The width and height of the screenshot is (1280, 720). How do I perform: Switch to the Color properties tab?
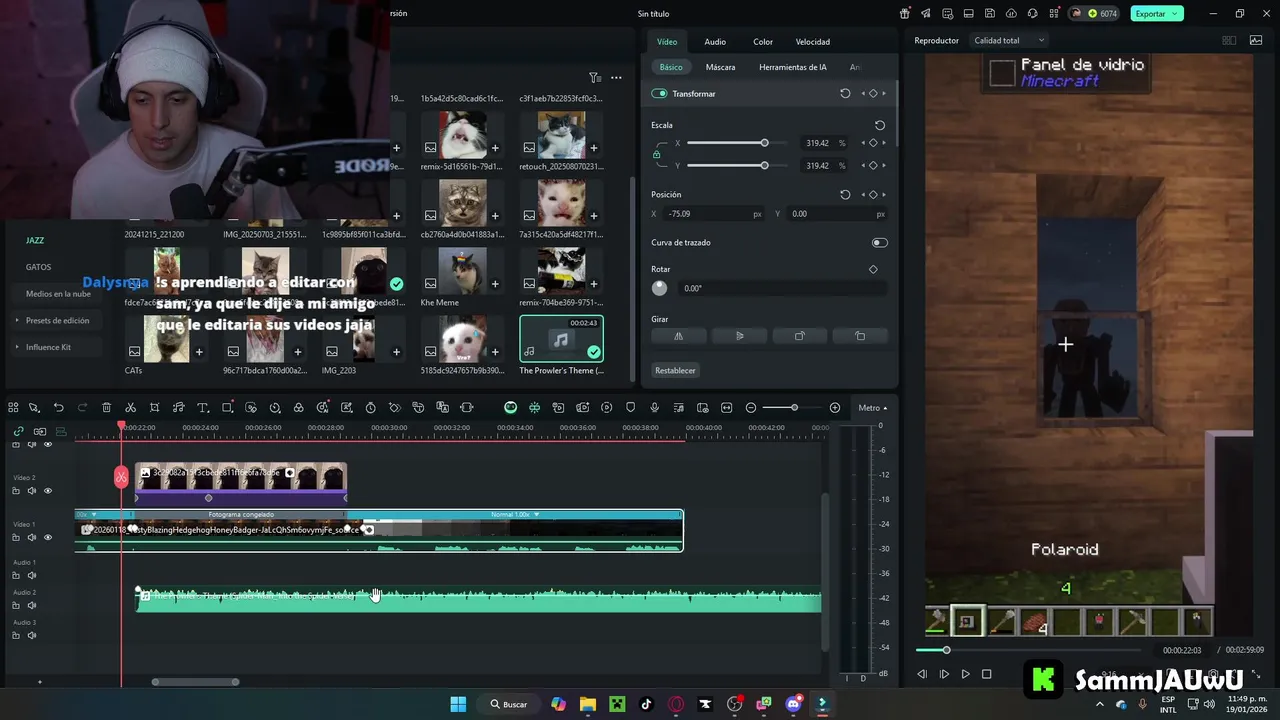coord(763,42)
